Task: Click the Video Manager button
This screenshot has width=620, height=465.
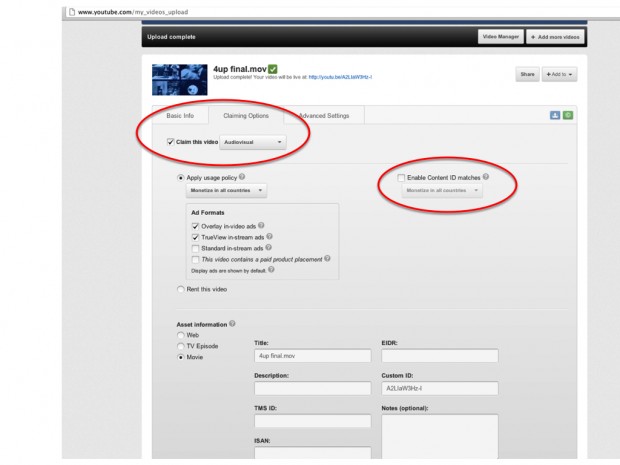Action: tap(501, 37)
